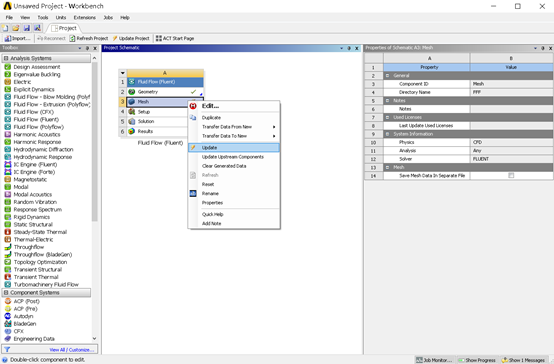Image resolution: width=554 pixels, height=364 pixels.
Task: Click the Save project icon
Action: pyautogui.click(x=26, y=28)
